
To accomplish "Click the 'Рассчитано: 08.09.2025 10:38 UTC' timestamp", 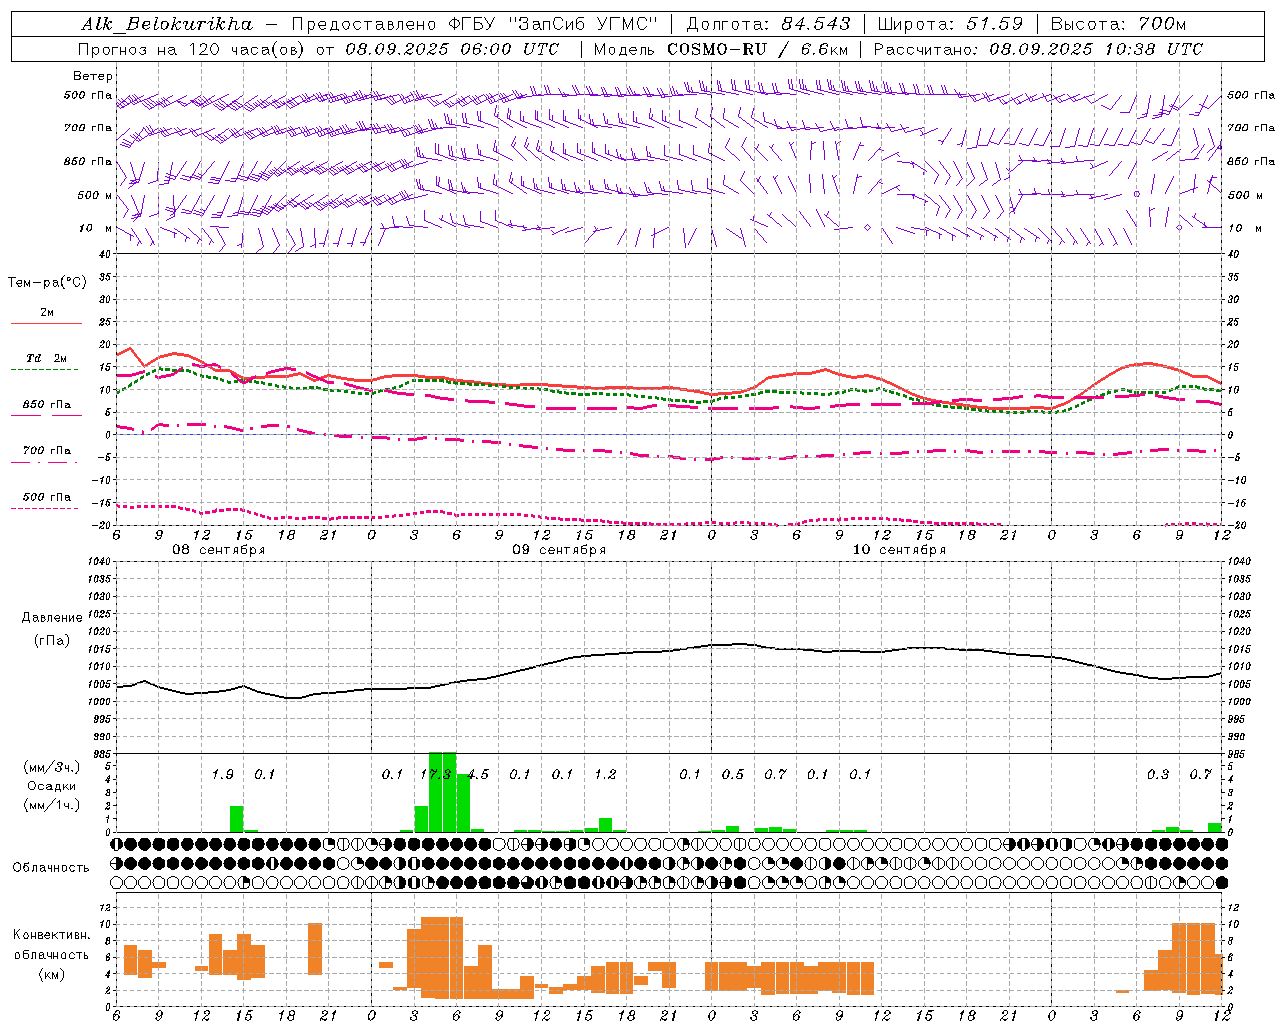I will click(x=1038, y=49).
